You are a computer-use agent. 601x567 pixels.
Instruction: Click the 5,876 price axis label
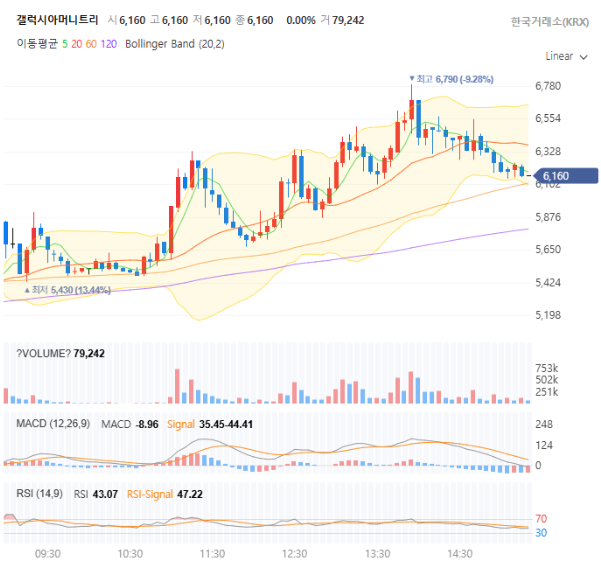tap(548, 217)
